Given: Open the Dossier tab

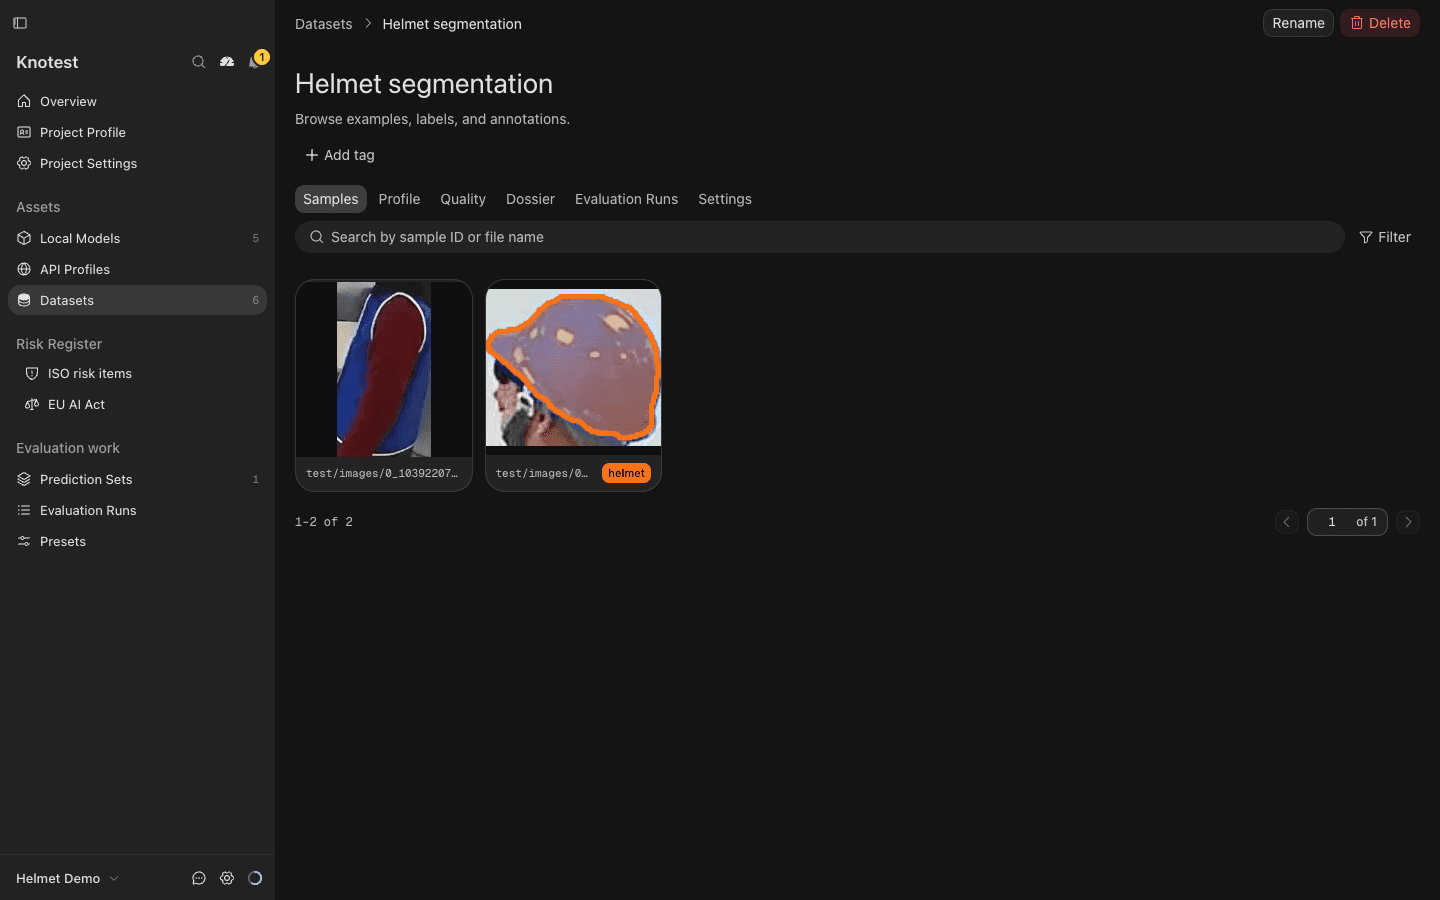Looking at the screenshot, I should click(530, 199).
